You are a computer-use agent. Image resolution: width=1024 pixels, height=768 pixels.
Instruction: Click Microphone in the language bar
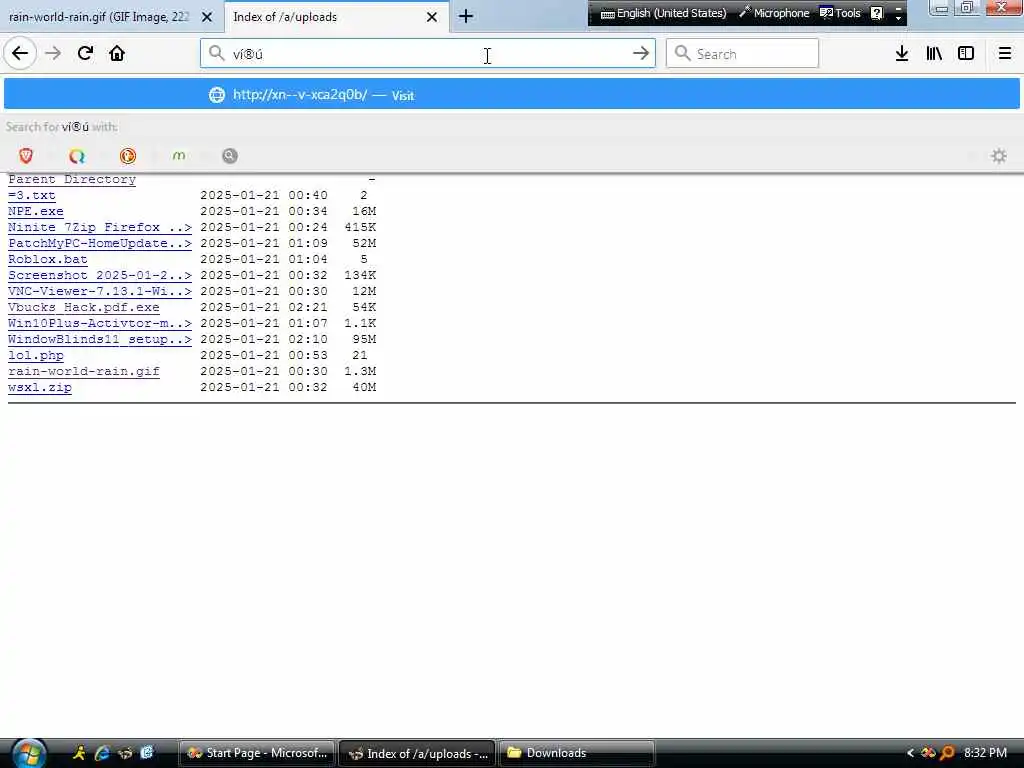[774, 13]
